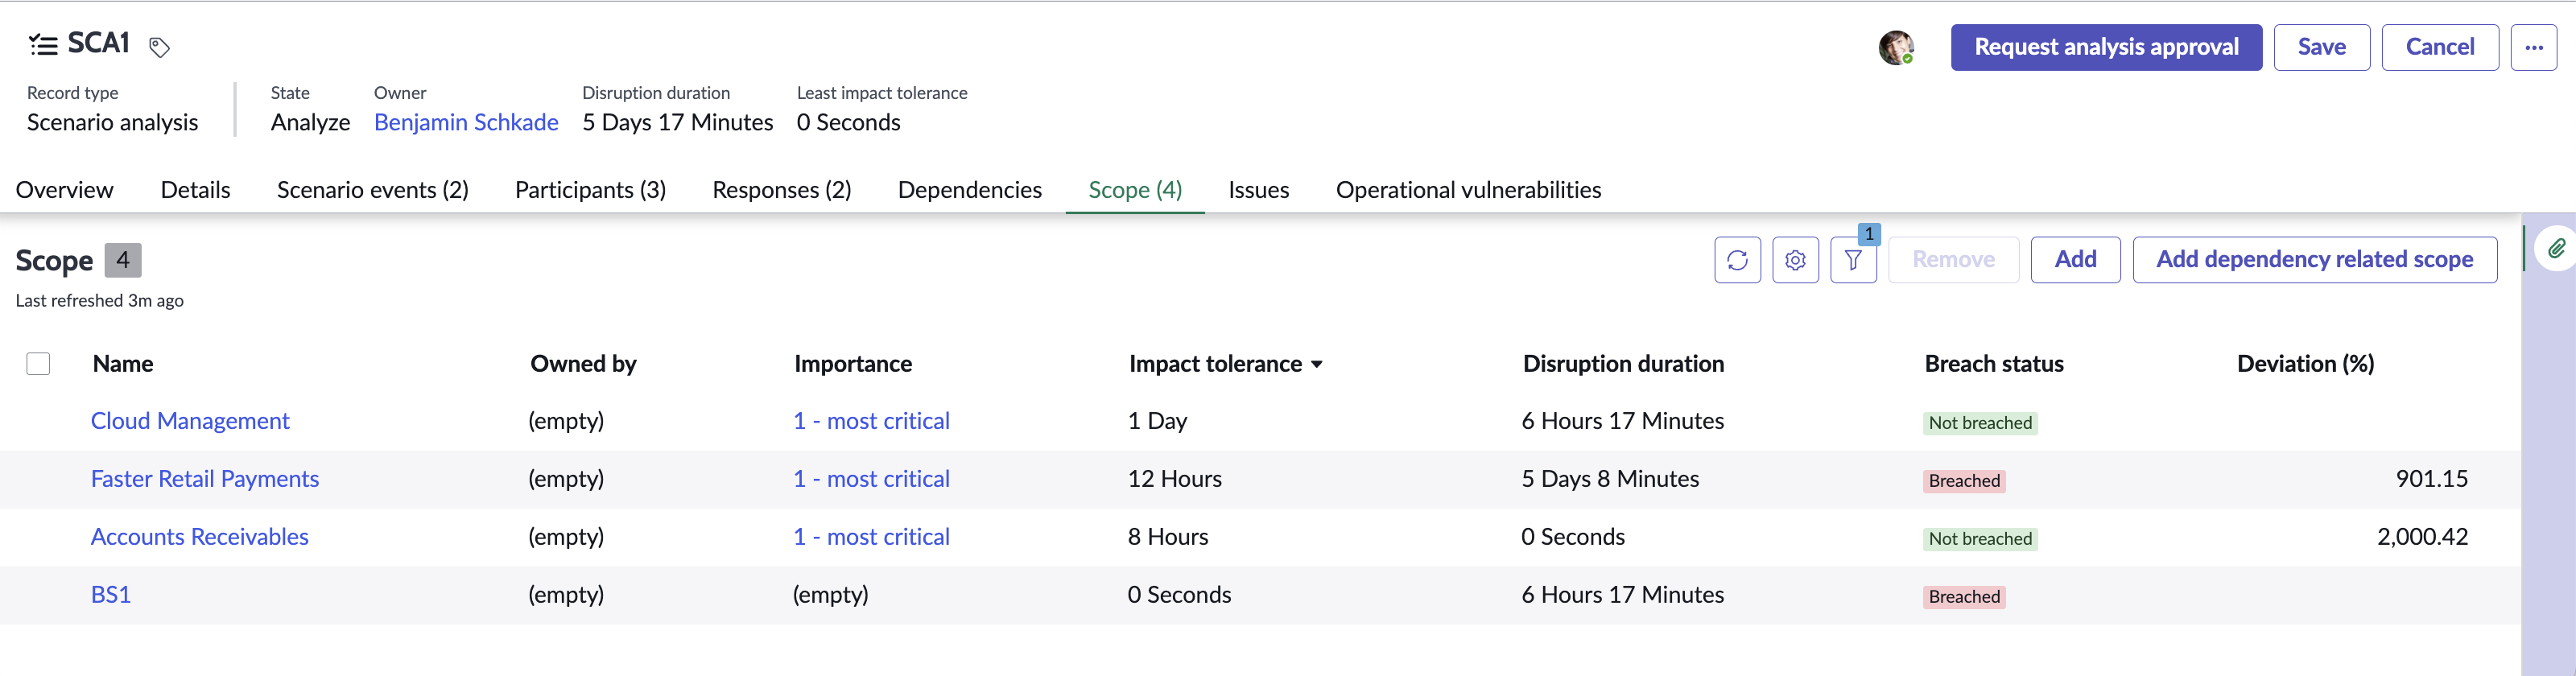Viewport: 2576px width, 676px height.
Task: Click the Importance column header
Action: 853,364
